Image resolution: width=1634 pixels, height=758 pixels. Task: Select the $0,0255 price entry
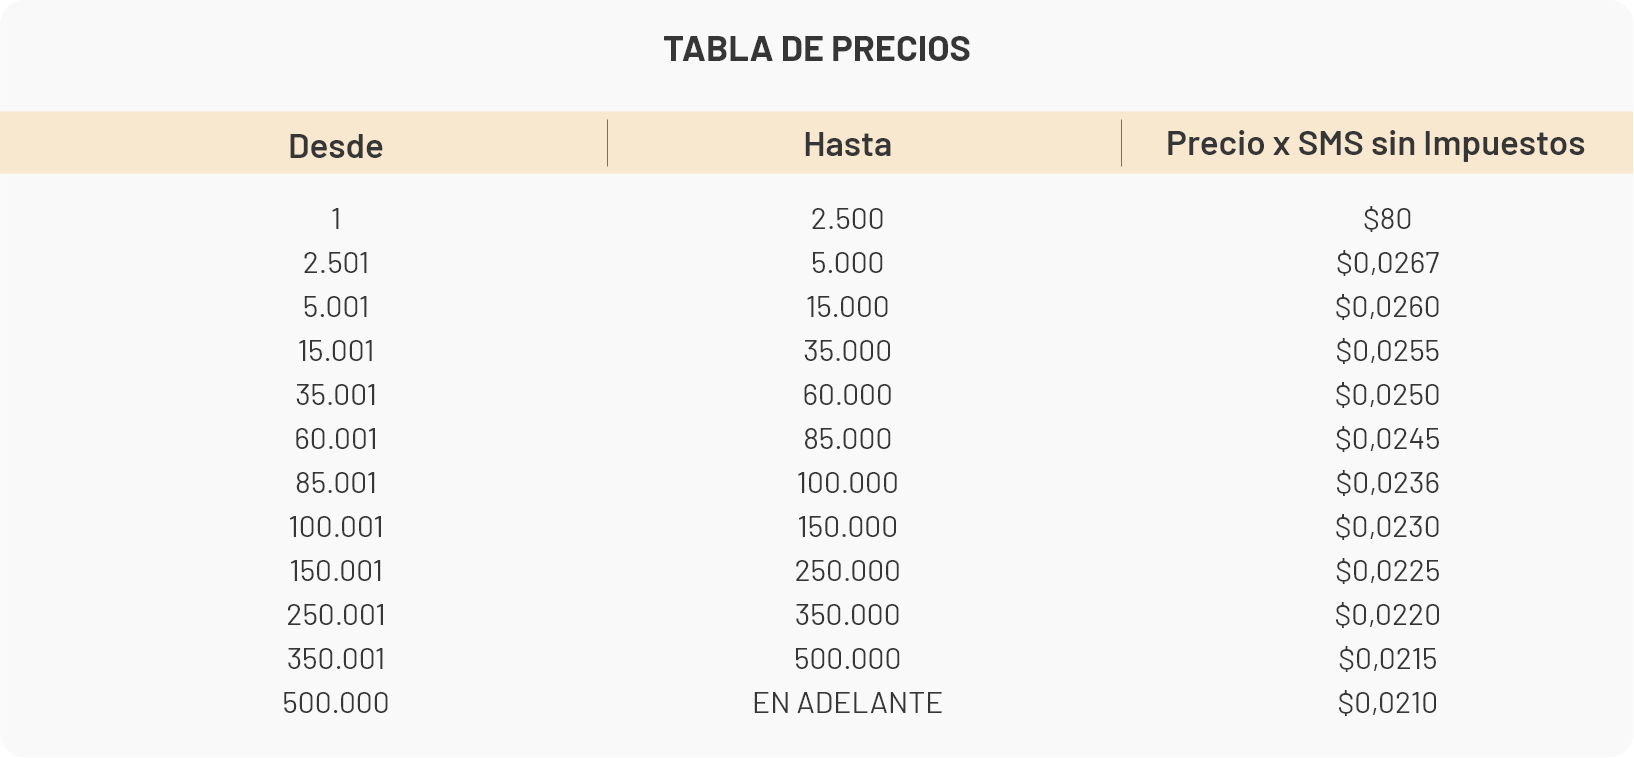pyautogui.click(x=1387, y=351)
